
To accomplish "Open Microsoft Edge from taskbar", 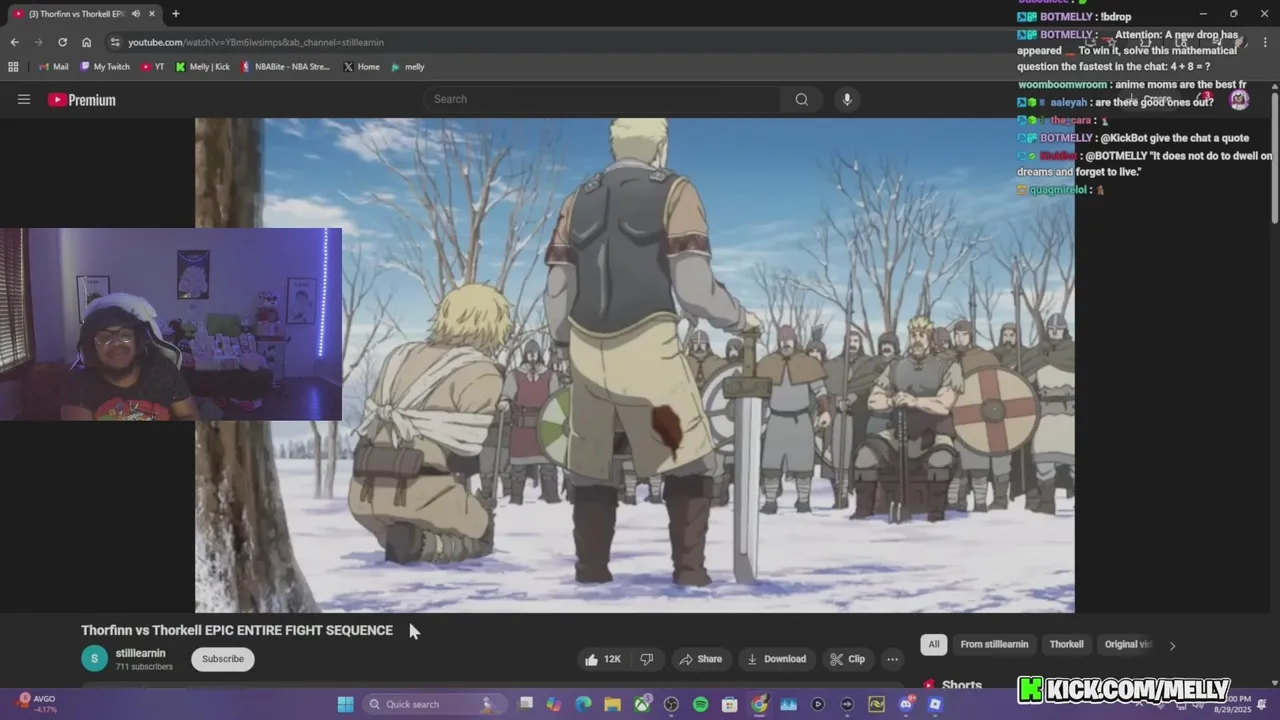I will coord(583,704).
